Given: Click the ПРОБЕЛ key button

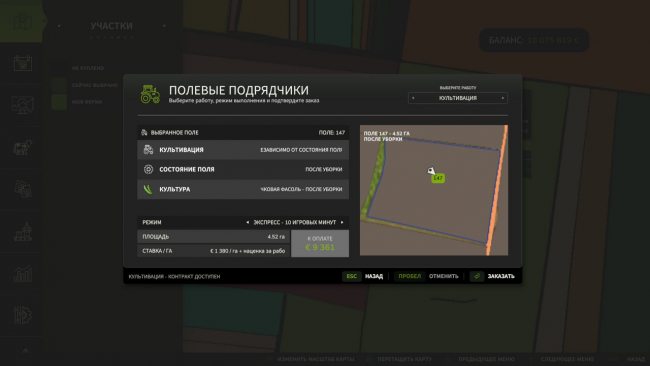Looking at the screenshot, I should [x=410, y=276].
